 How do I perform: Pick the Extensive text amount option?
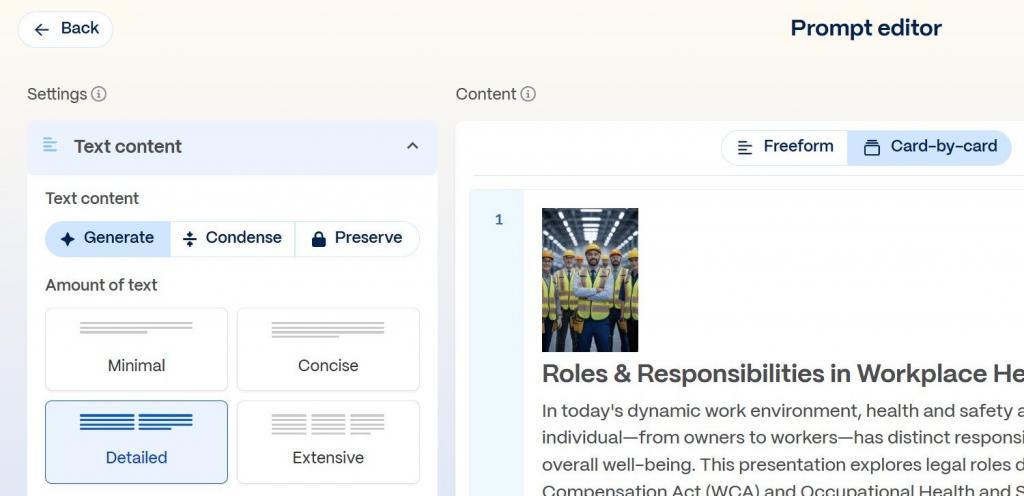(328, 441)
